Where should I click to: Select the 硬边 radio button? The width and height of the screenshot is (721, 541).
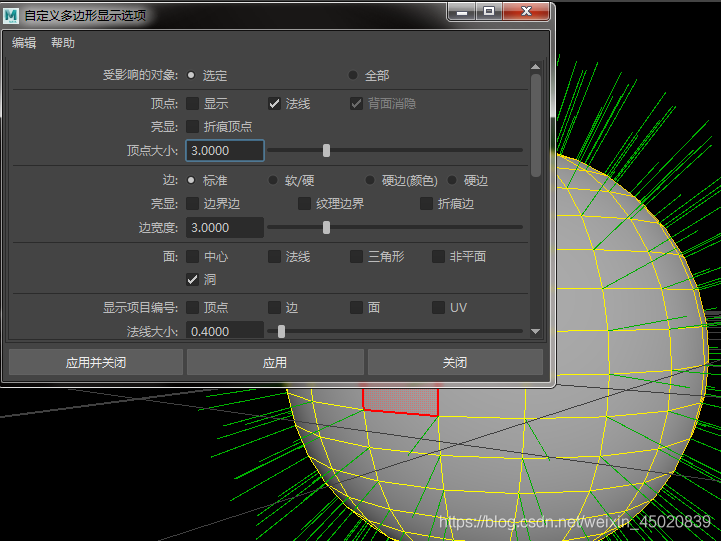click(x=452, y=180)
